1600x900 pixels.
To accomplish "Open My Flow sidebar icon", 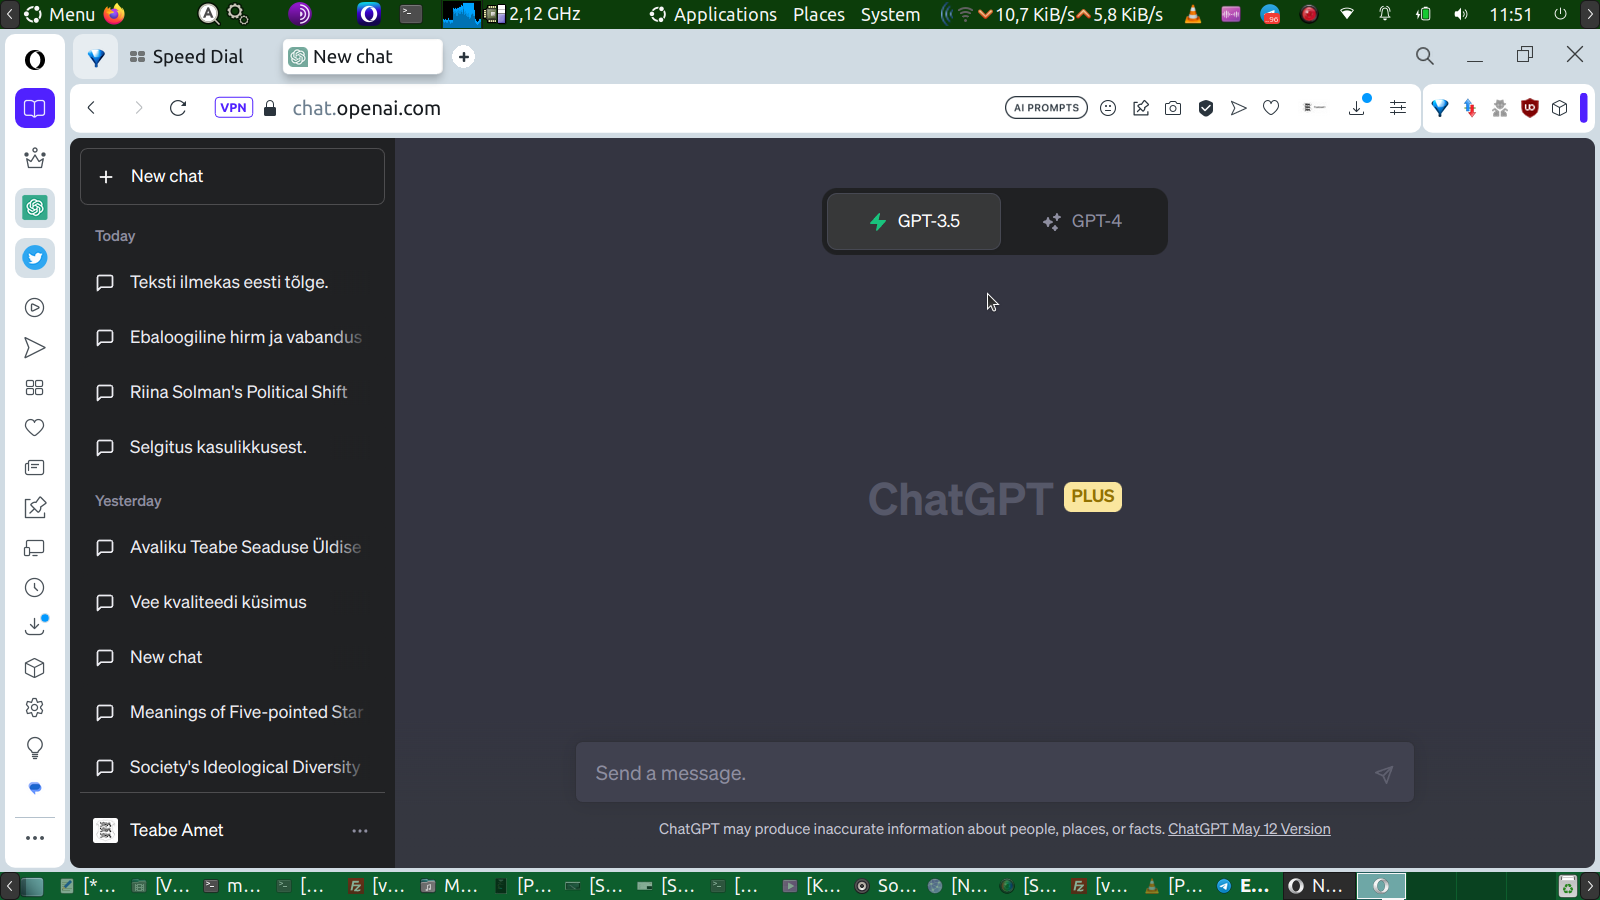I will pyautogui.click(x=35, y=348).
